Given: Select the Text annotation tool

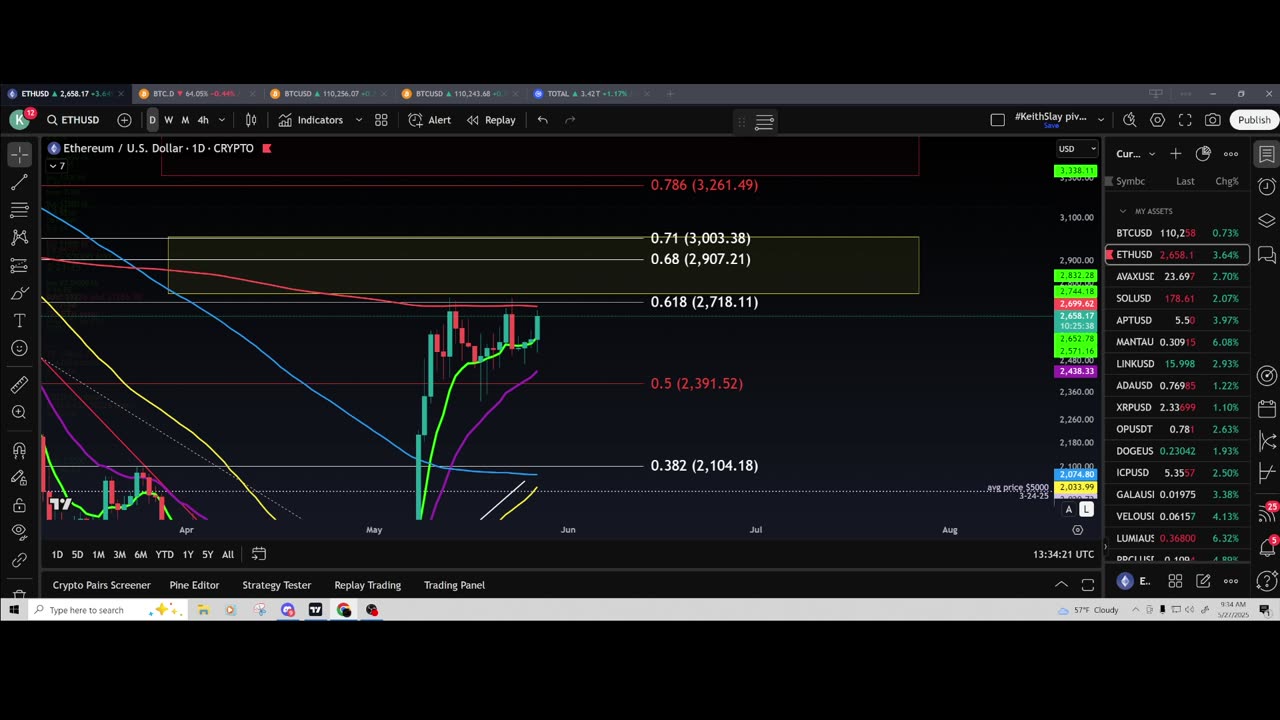Looking at the screenshot, I should pos(19,321).
